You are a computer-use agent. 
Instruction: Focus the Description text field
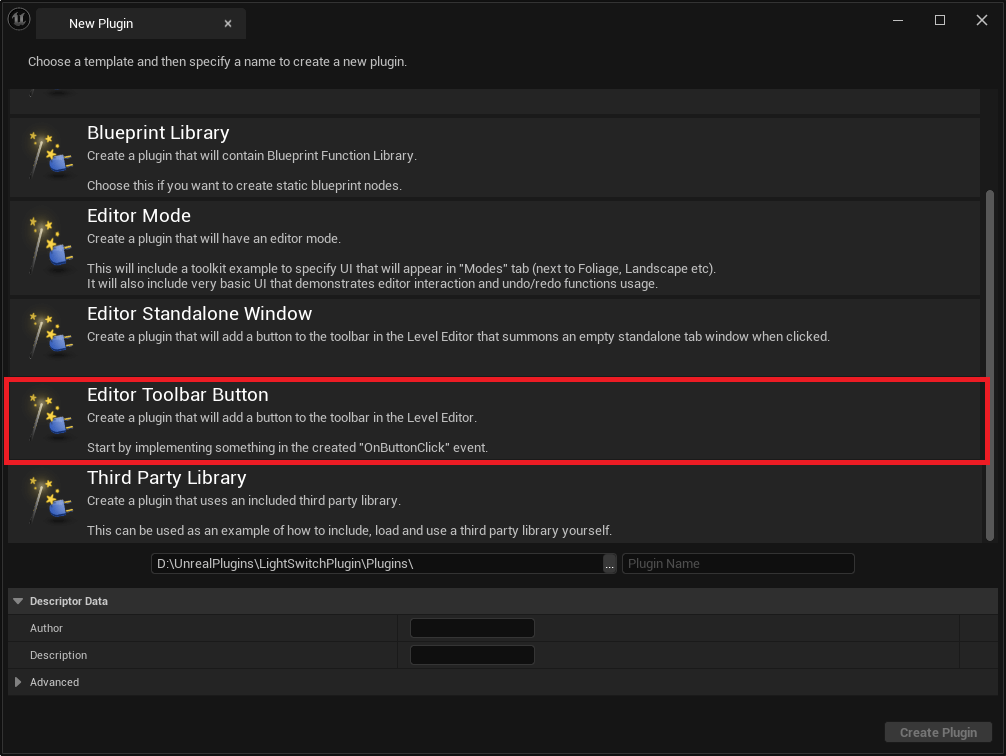click(x=472, y=655)
